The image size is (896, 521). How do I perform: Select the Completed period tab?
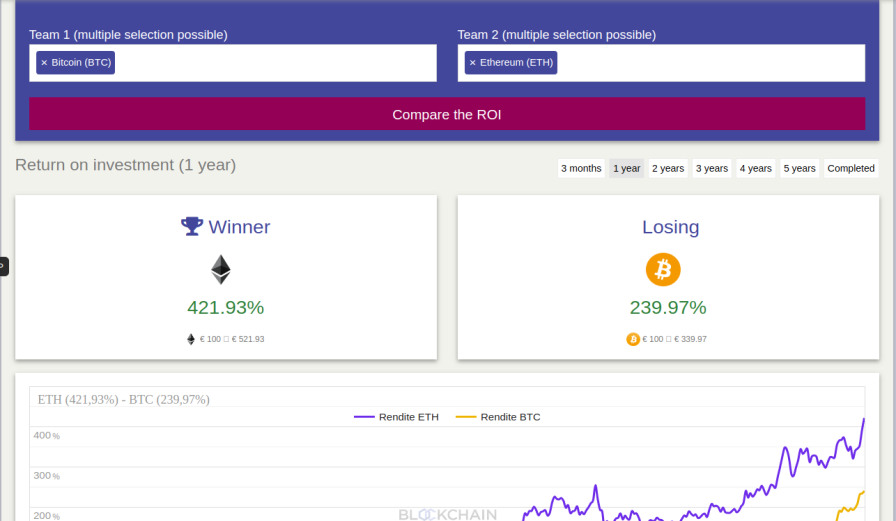pyautogui.click(x=851, y=169)
